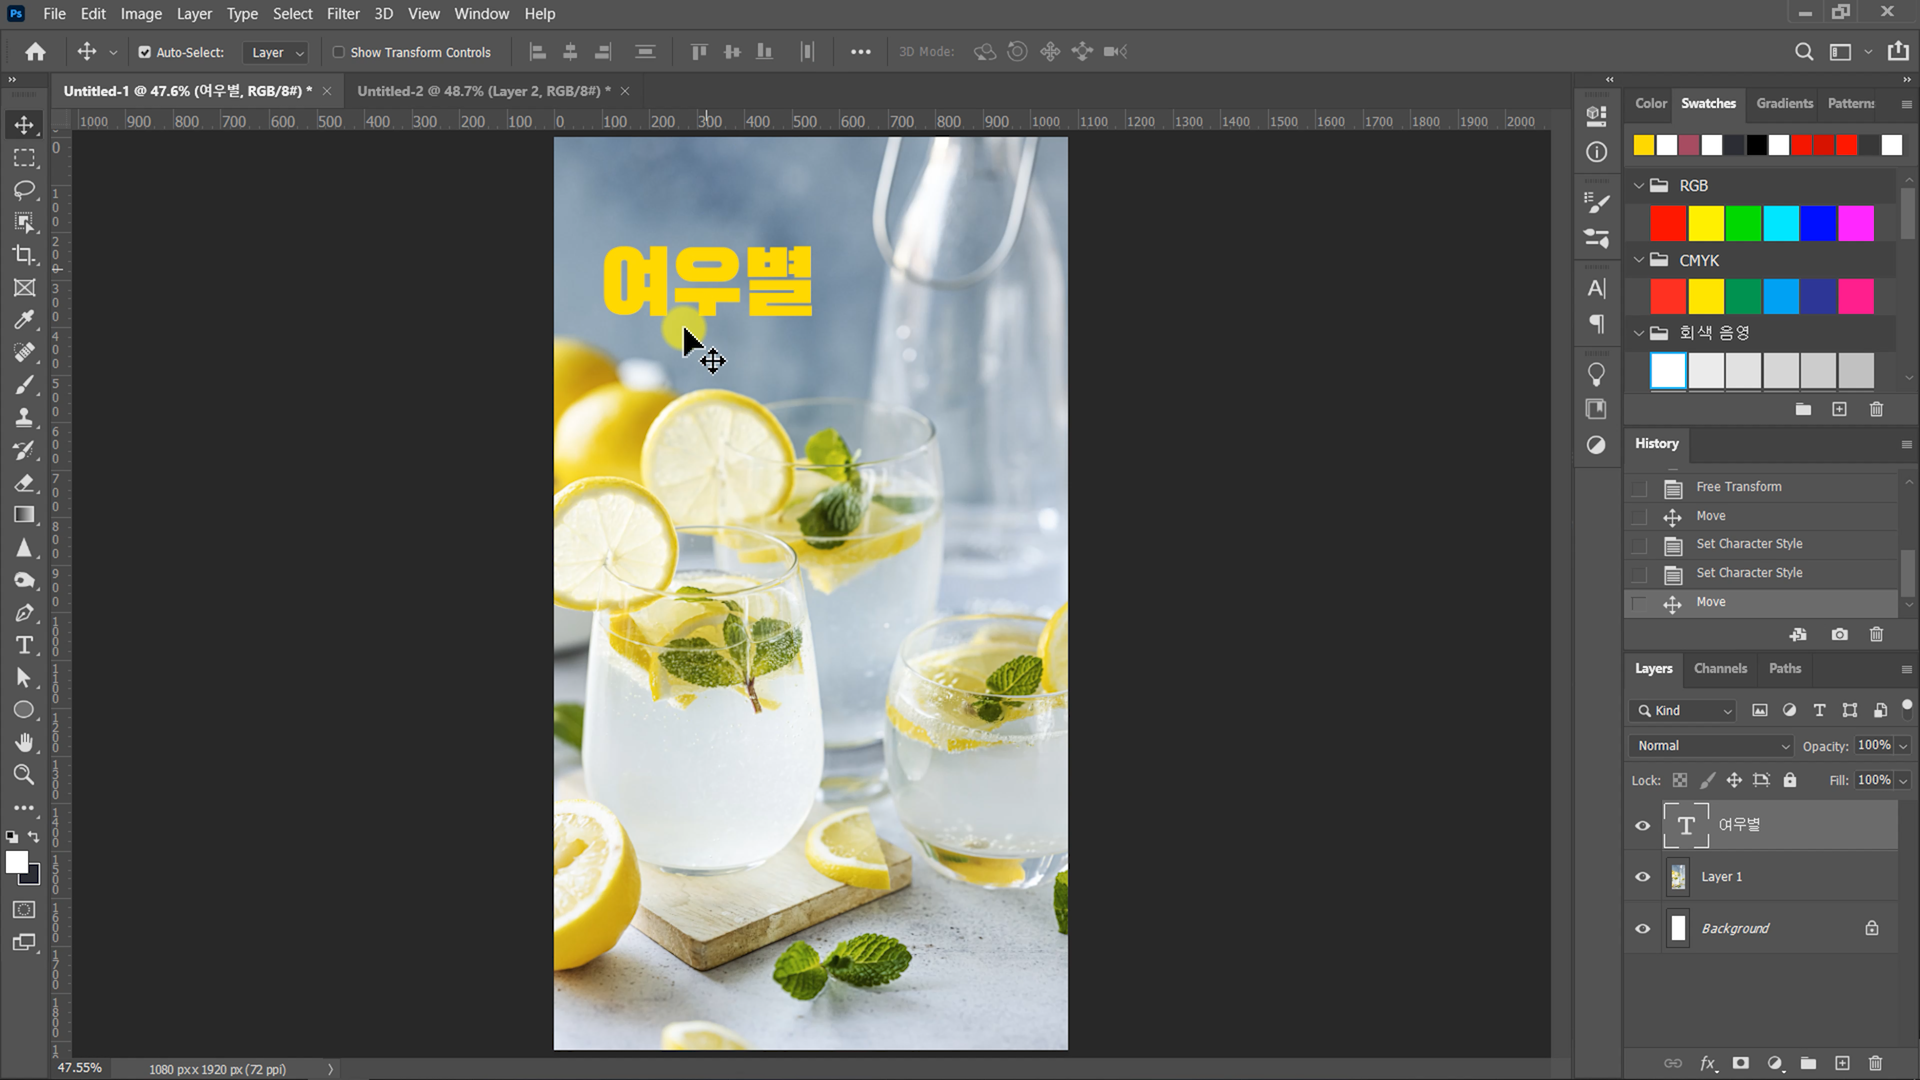Delete layer using Layers panel trash icon
This screenshot has width=1920, height=1080.
(x=1876, y=1063)
